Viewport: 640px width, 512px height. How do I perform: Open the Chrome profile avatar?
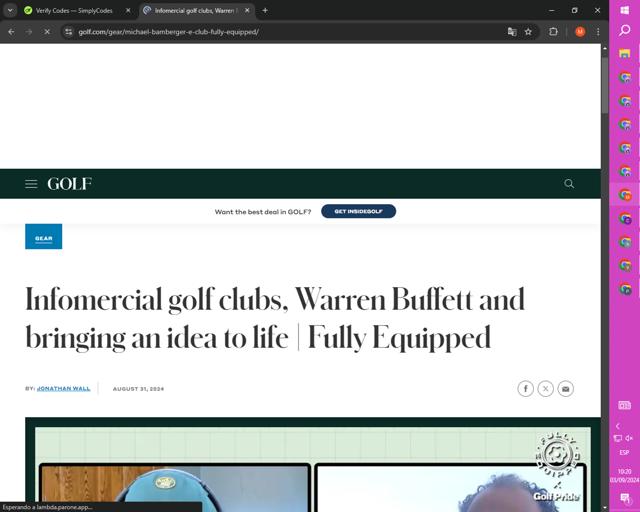pos(580,32)
